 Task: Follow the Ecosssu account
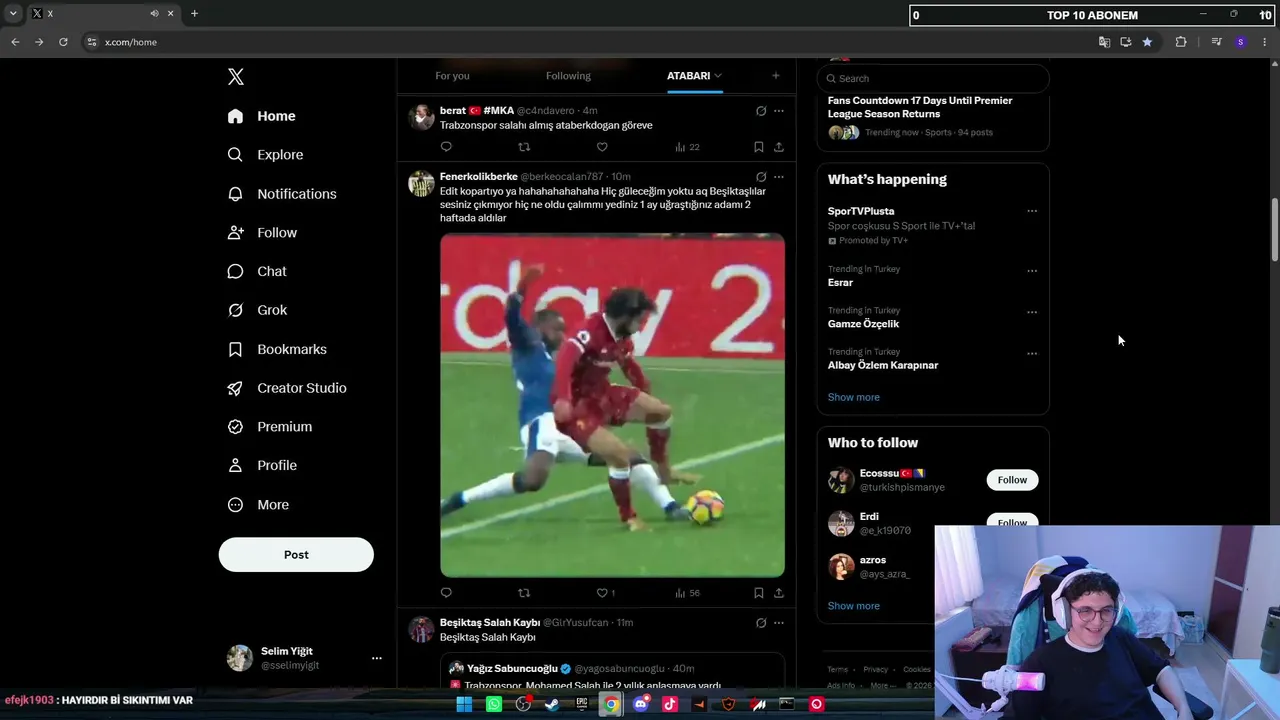(1012, 480)
